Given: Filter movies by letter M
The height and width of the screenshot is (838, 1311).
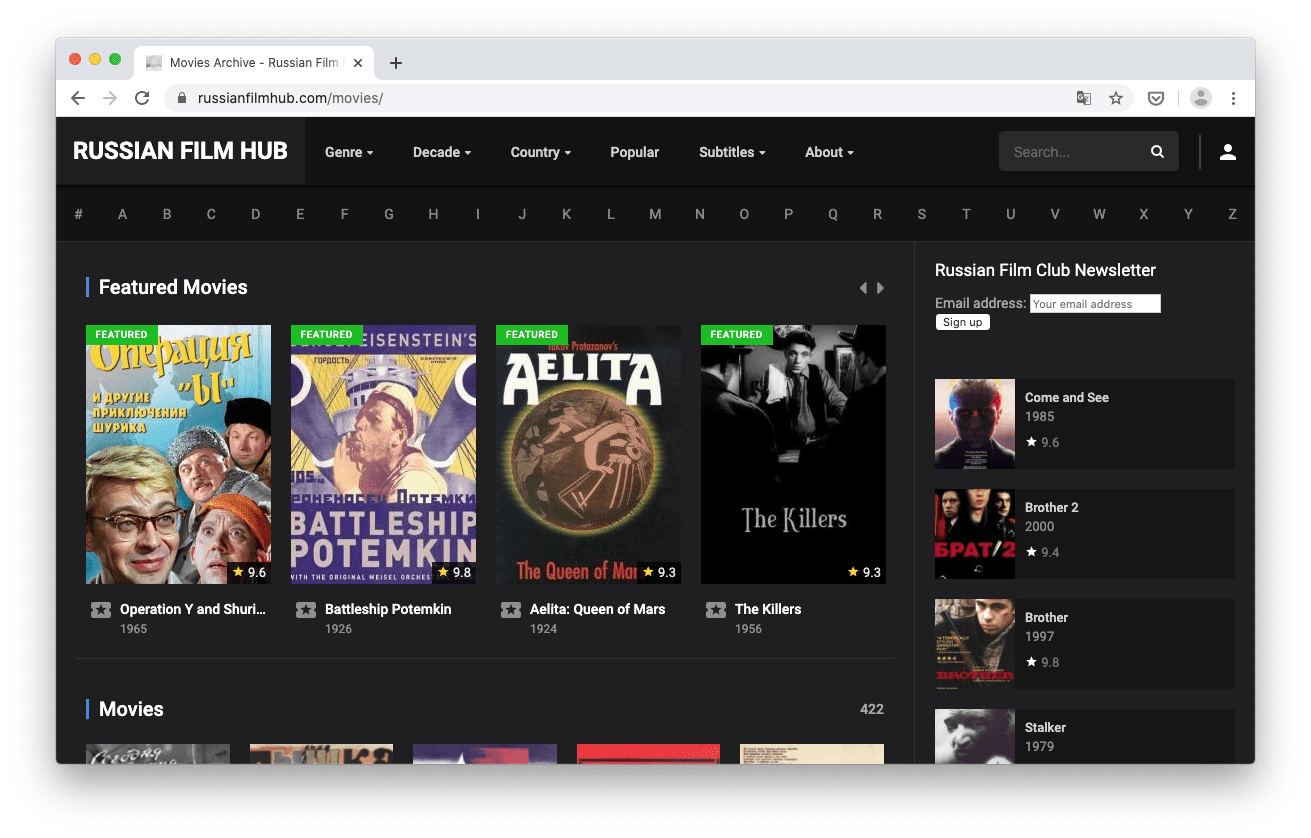Looking at the screenshot, I should point(655,214).
